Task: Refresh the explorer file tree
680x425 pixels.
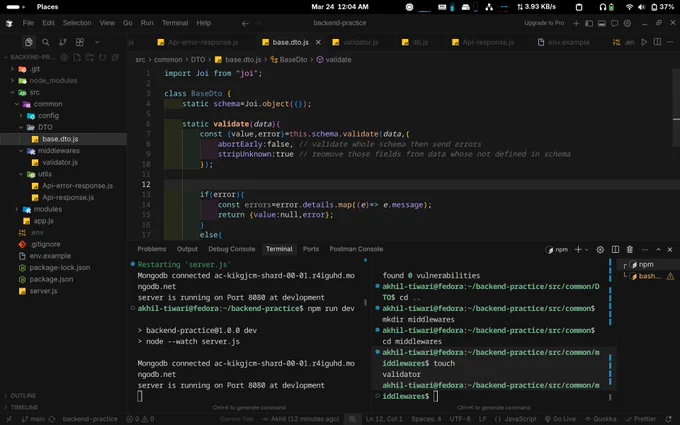Action: click(x=102, y=57)
